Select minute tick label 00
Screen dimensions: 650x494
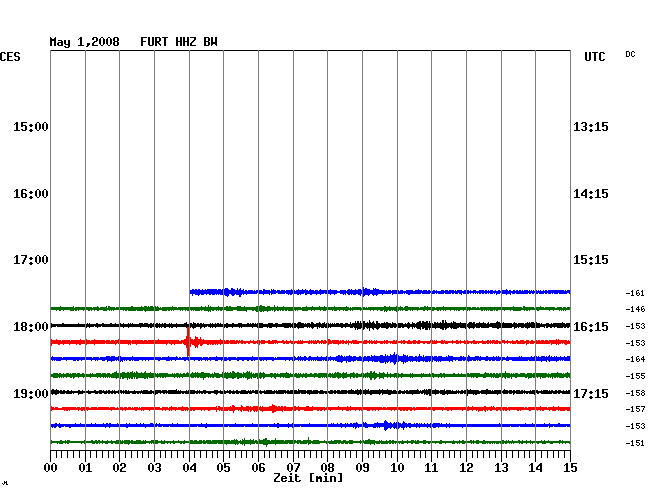point(51,468)
